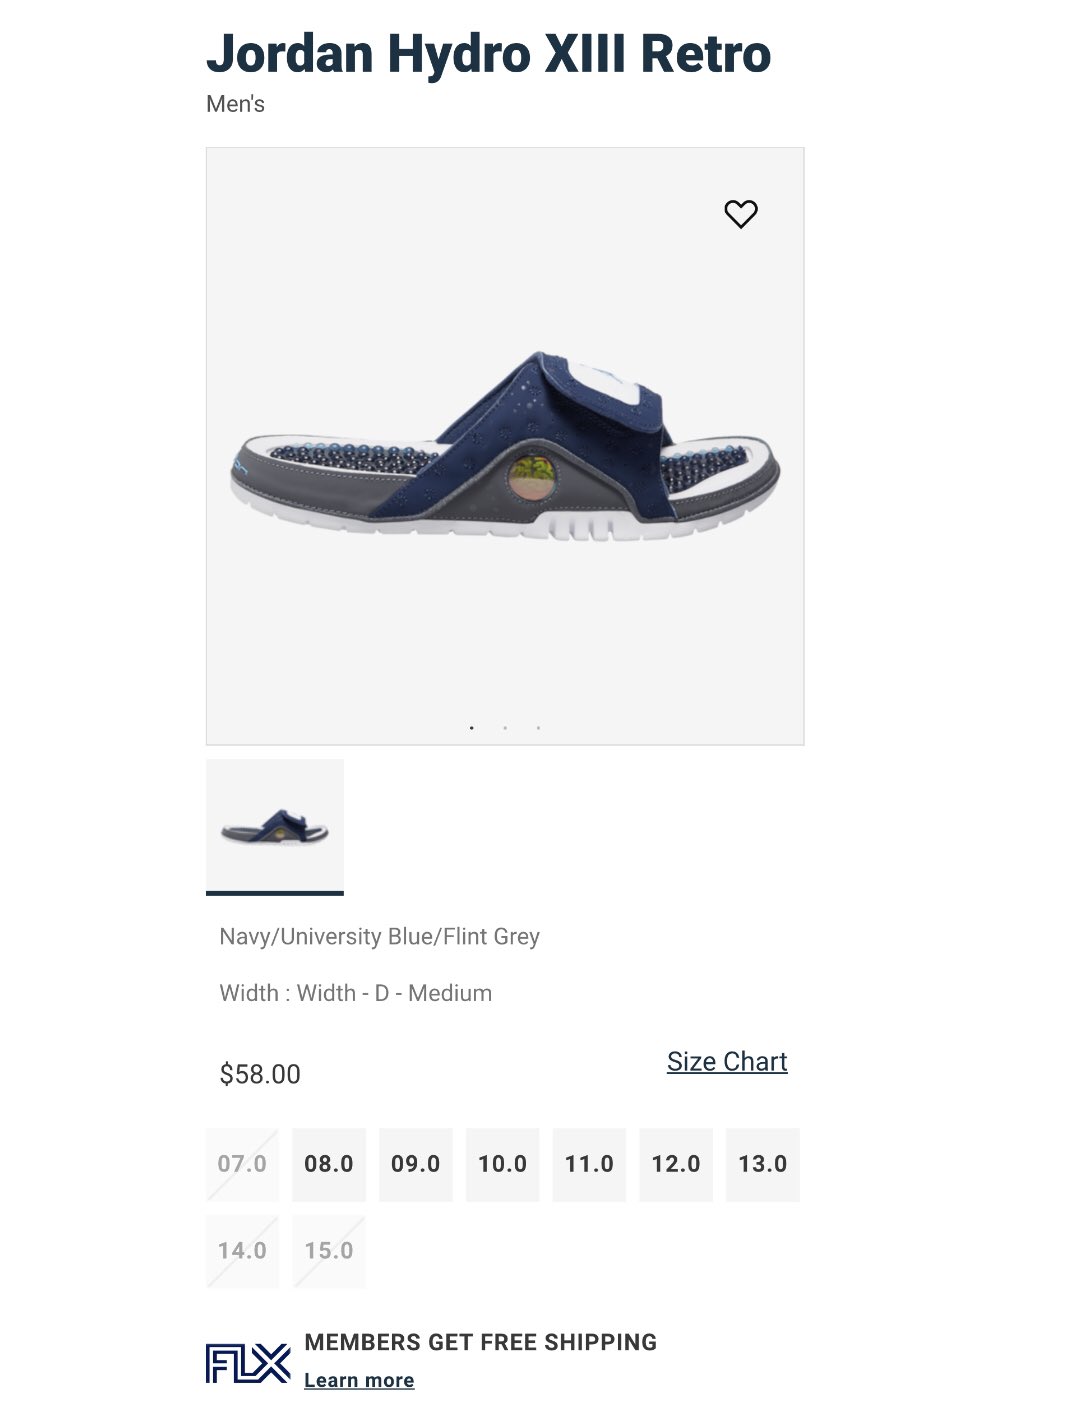Click Members Get Free Shipping banner text

point(481,1342)
